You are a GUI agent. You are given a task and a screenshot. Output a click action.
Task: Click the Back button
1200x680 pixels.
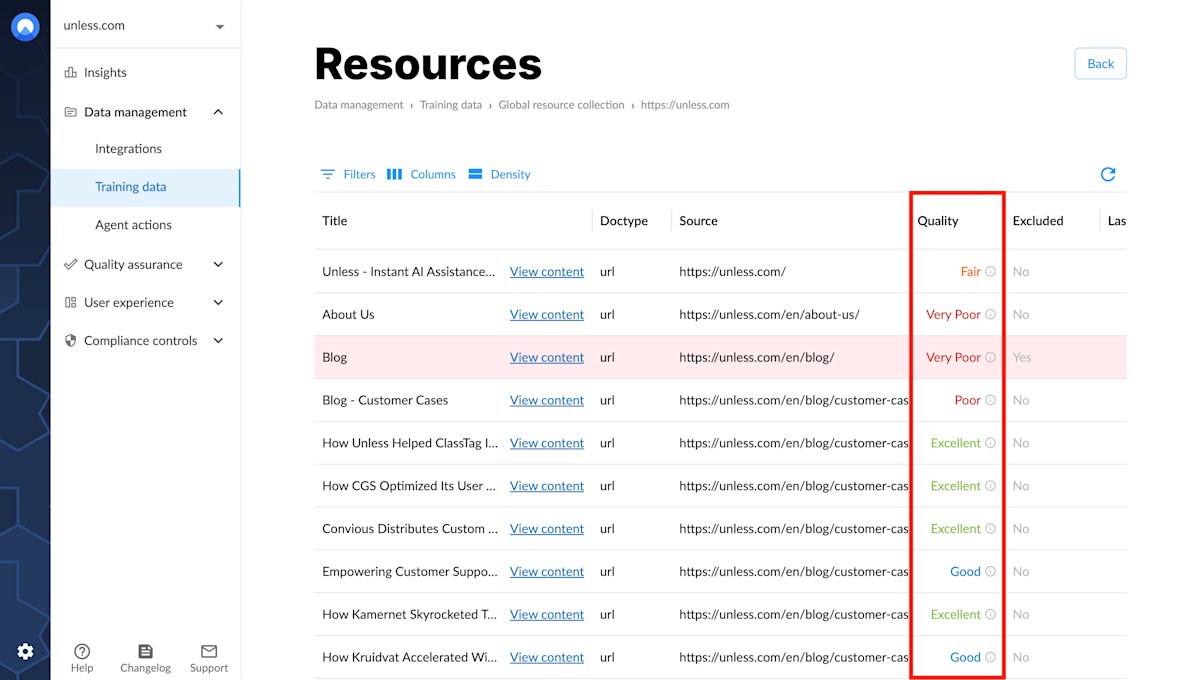[x=1100, y=63]
